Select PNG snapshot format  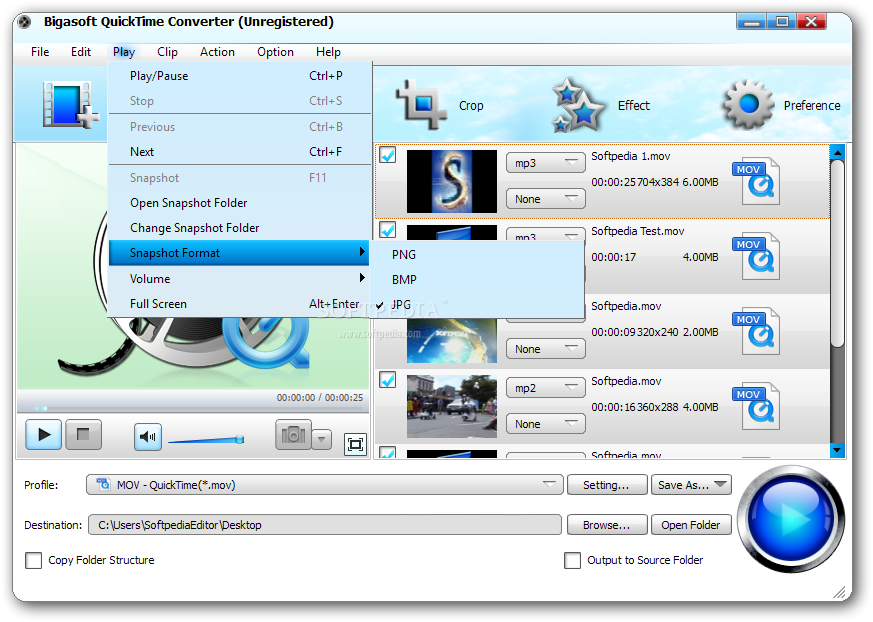coord(477,254)
